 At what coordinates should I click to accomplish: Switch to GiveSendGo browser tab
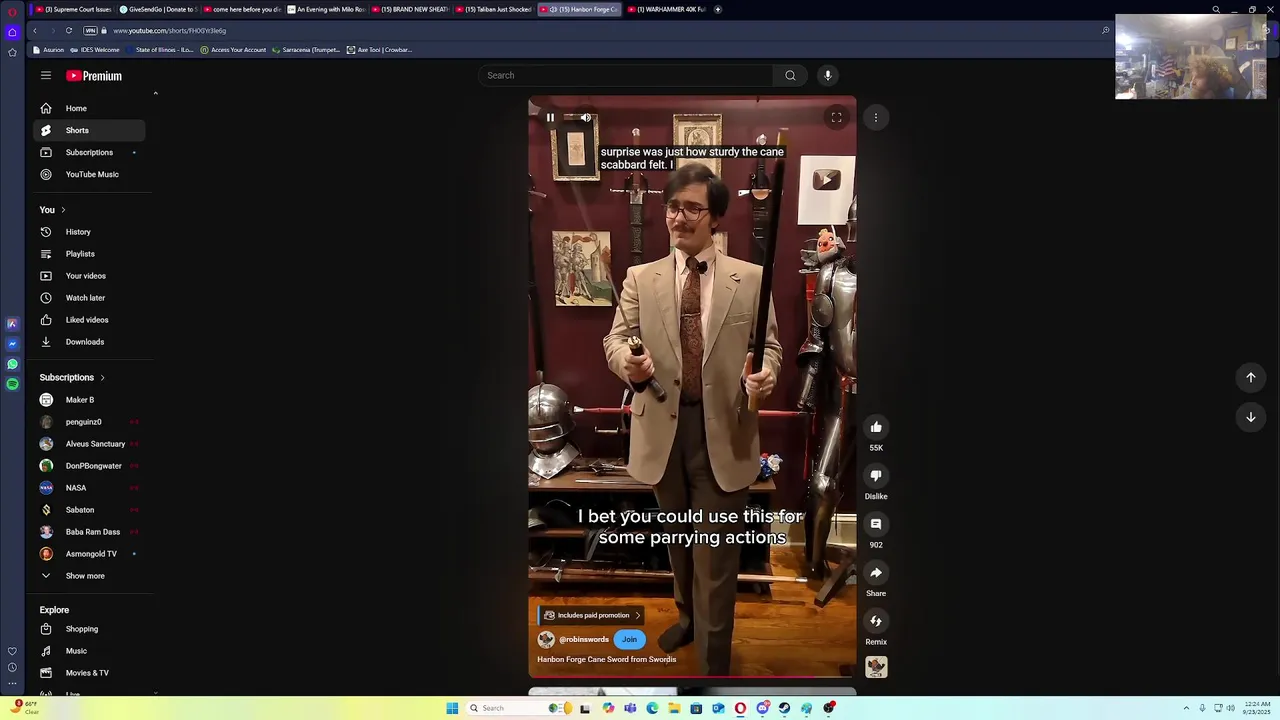click(x=158, y=9)
